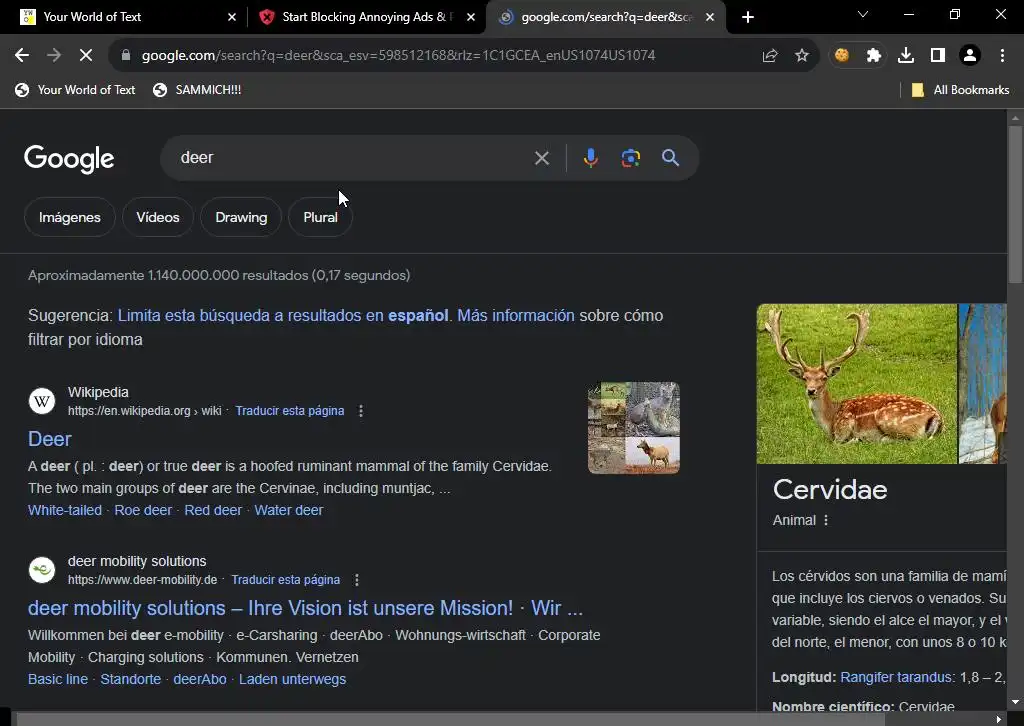Open All Bookmarks folder
1024x726 pixels.
(x=961, y=90)
